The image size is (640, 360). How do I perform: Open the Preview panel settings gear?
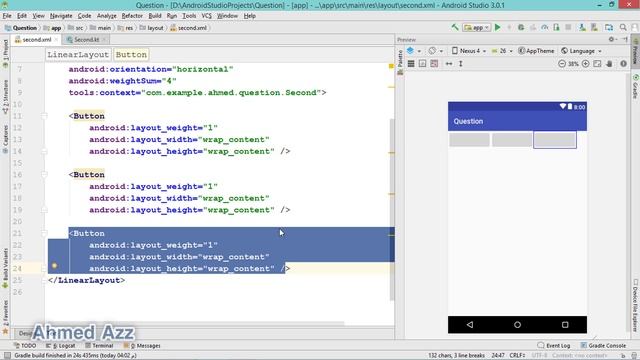(x=611, y=39)
